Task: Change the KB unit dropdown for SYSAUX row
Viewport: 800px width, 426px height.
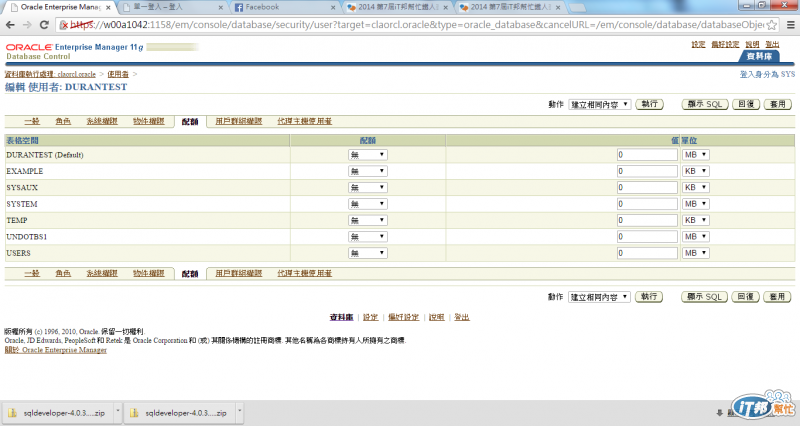Action: 695,187
